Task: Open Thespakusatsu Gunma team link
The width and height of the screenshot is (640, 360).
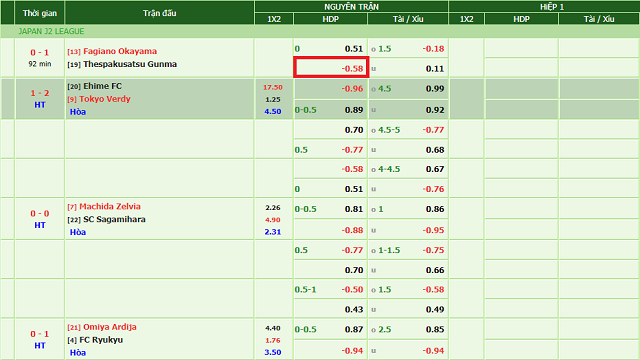Action: pos(130,64)
